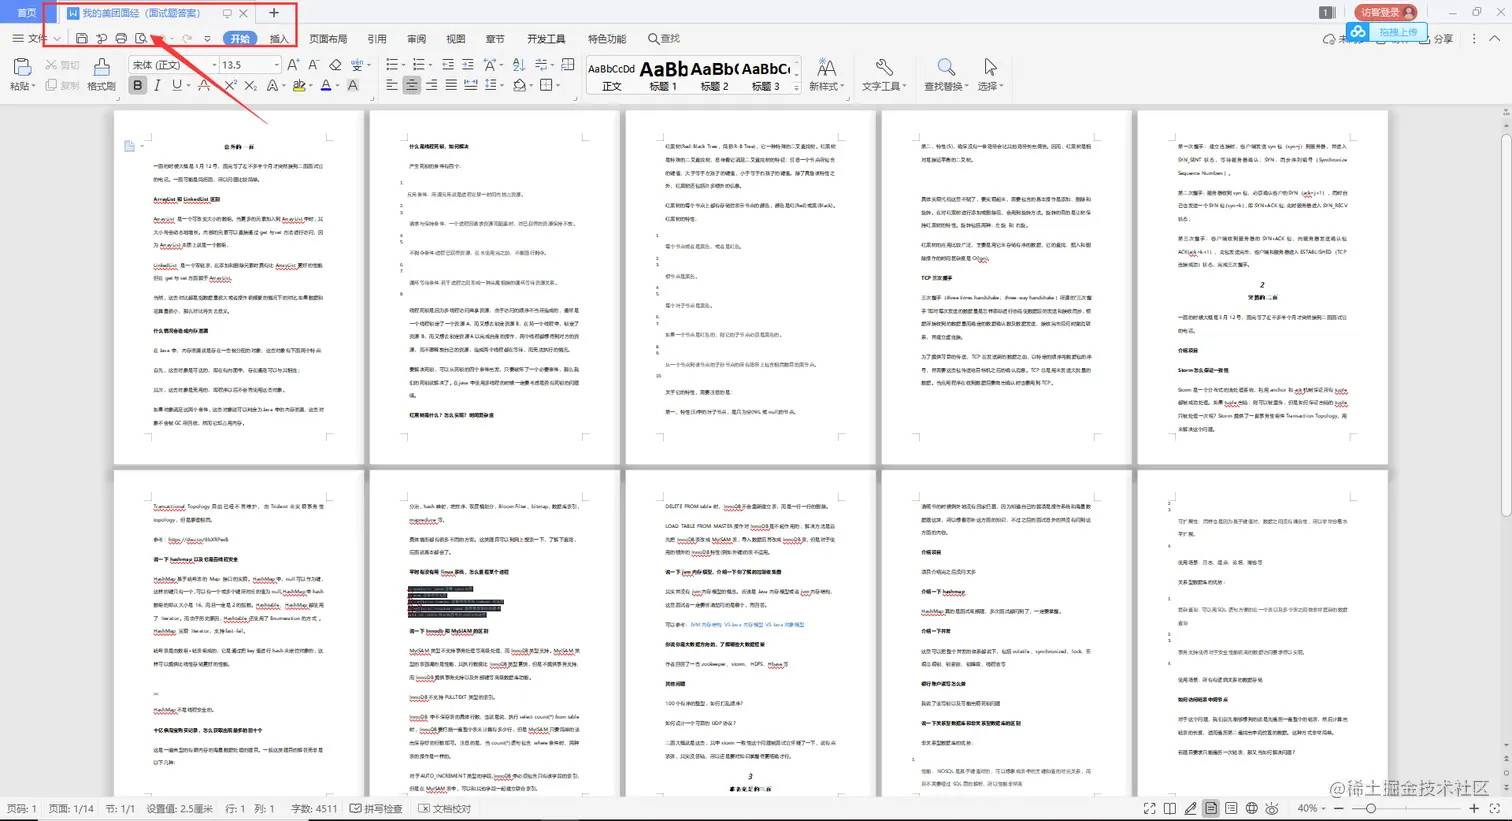Toggle Subscript formatting
The width and height of the screenshot is (1512, 821).
pyautogui.click(x=249, y=86)
